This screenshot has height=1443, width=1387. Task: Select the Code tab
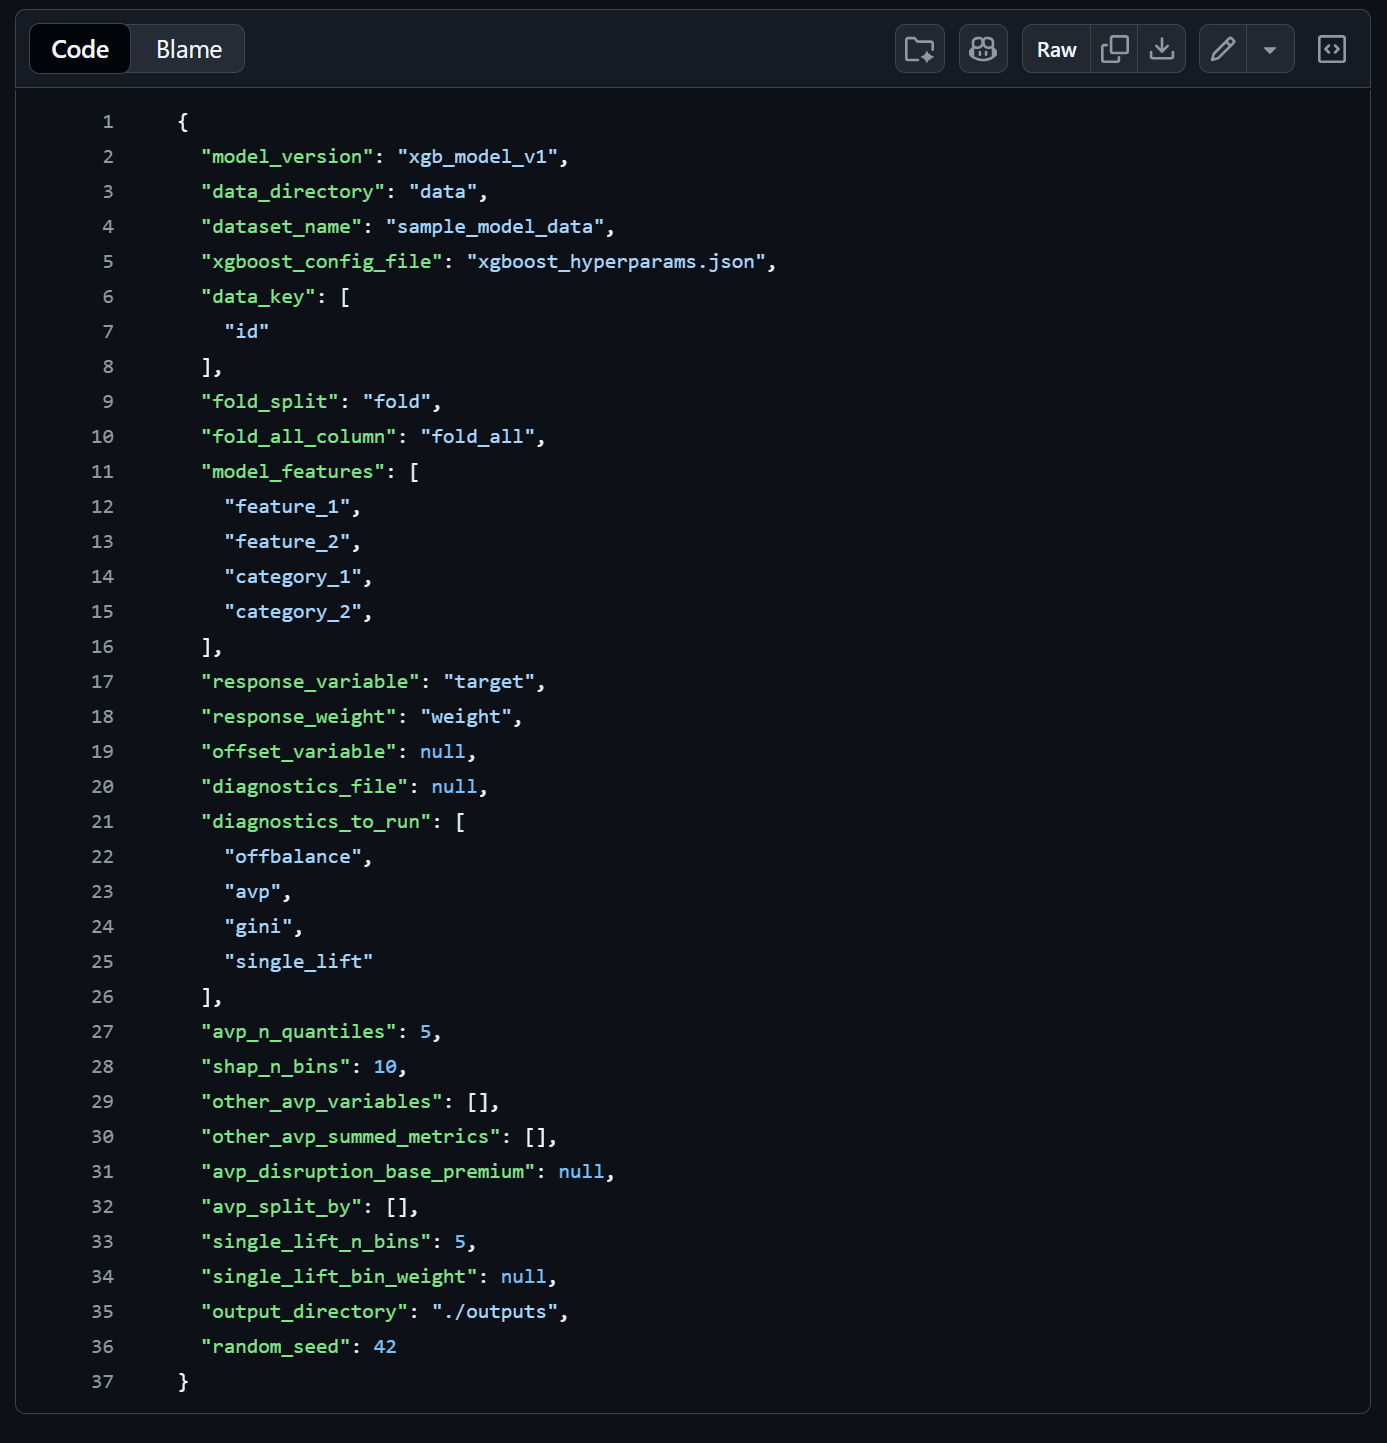(79, 48)
